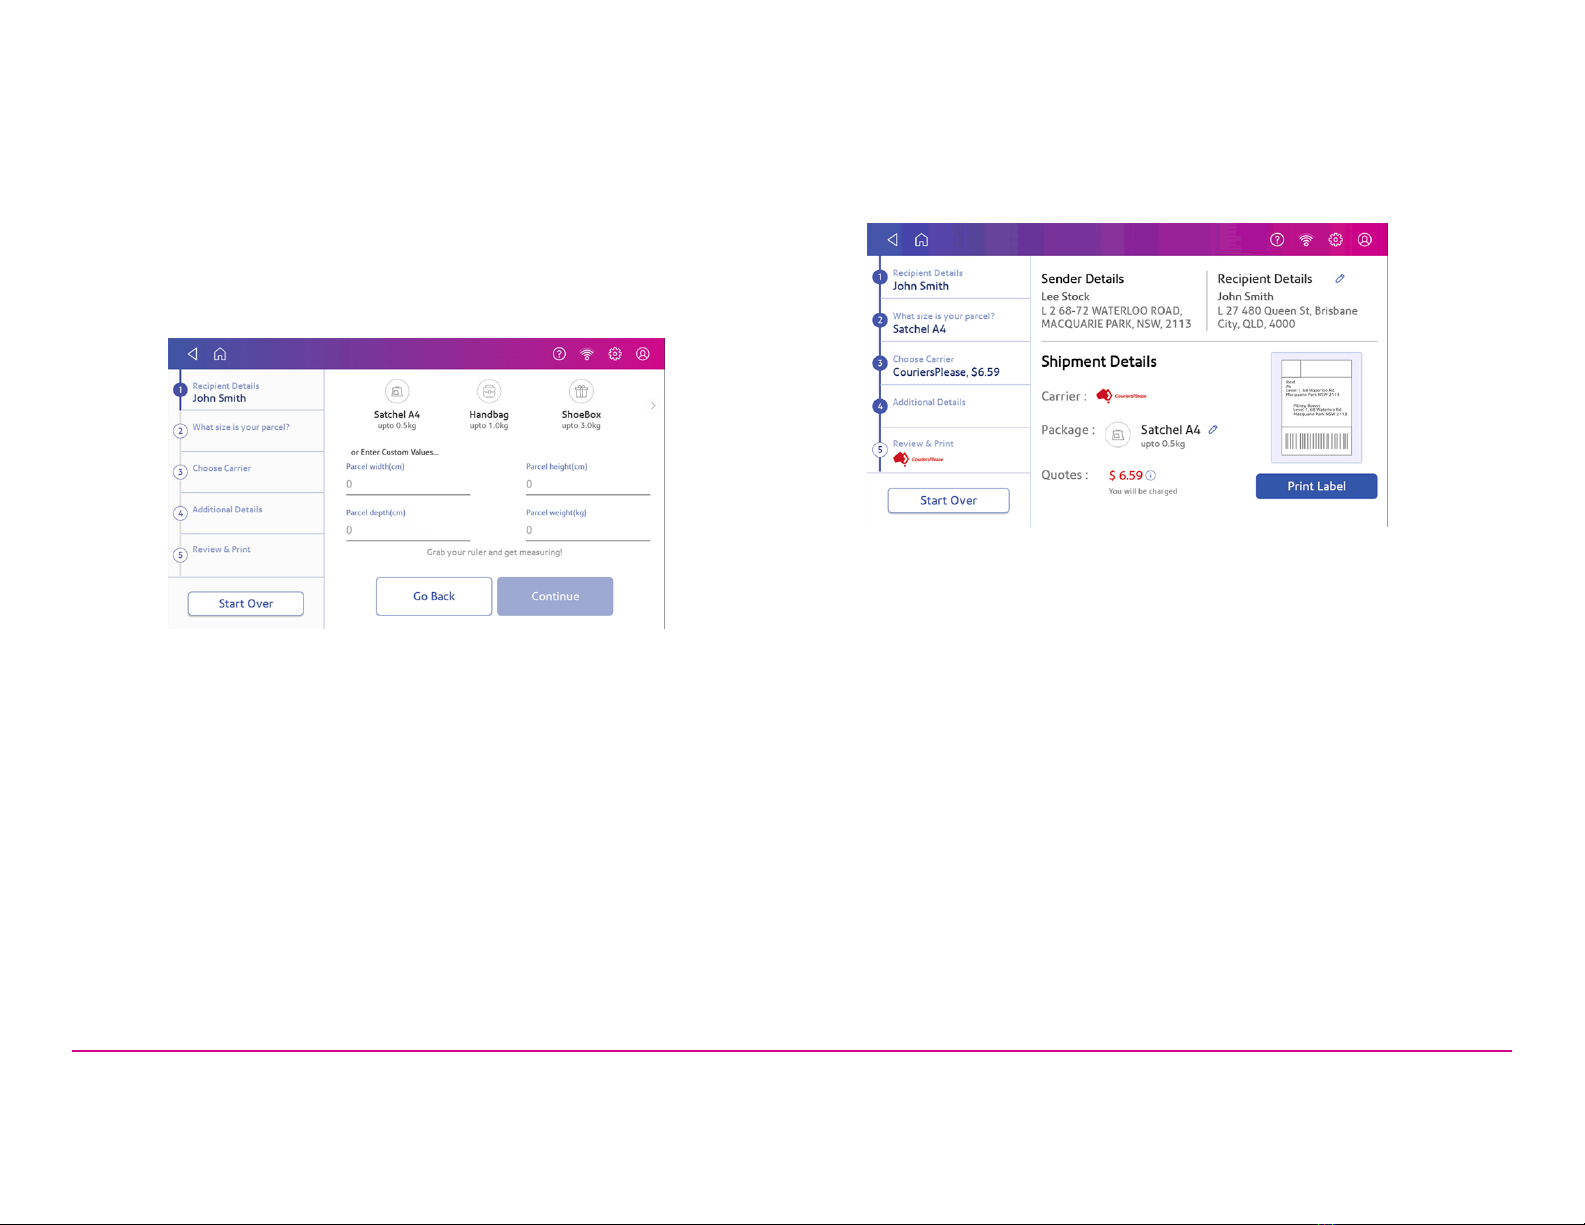Select step 1 Recipient Details in review screen
This screenshot has height=1225, width=1585.
click(950, 279)
